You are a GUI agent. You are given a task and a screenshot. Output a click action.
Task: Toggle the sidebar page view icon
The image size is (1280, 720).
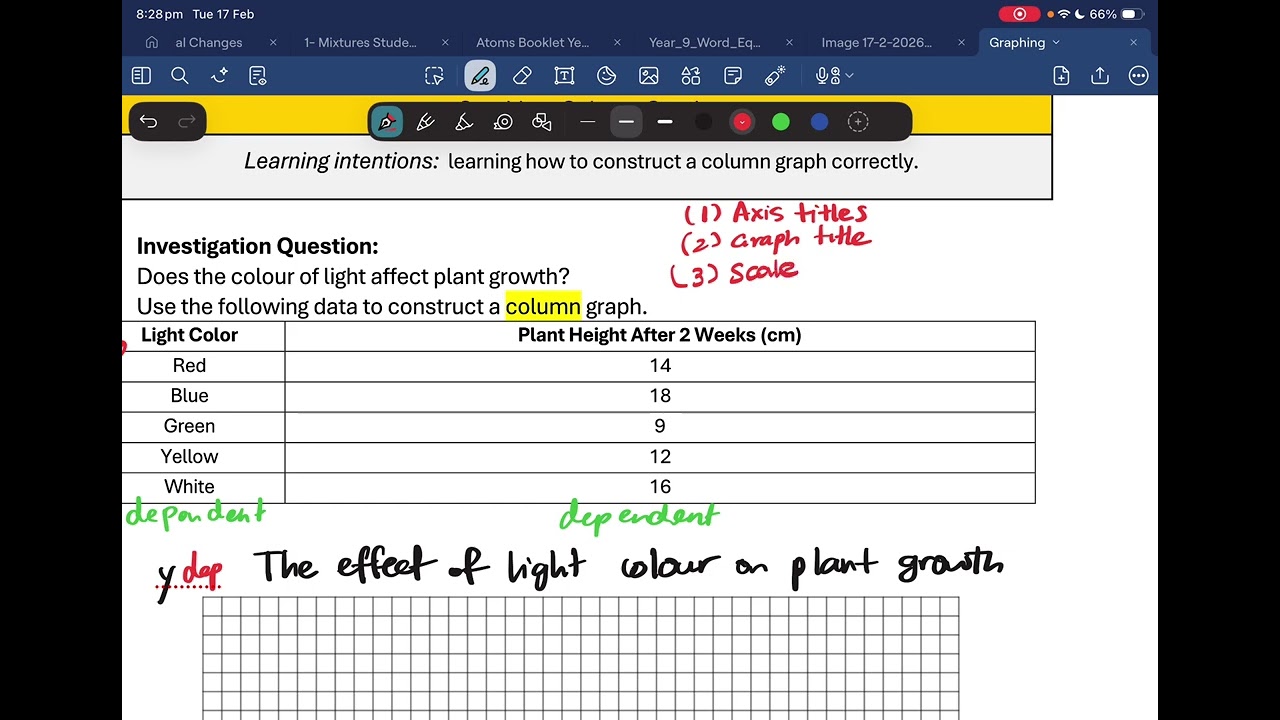coord(141,76)
